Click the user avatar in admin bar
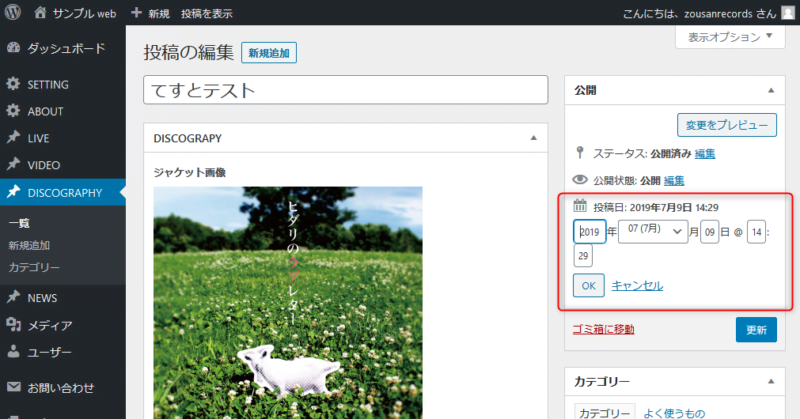800x419 pixels. point(789,14)
